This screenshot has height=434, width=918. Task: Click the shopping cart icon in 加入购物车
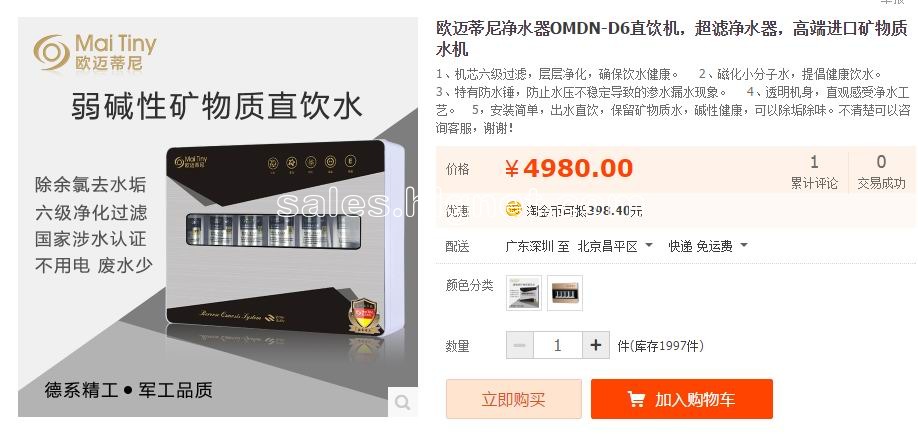636,399
